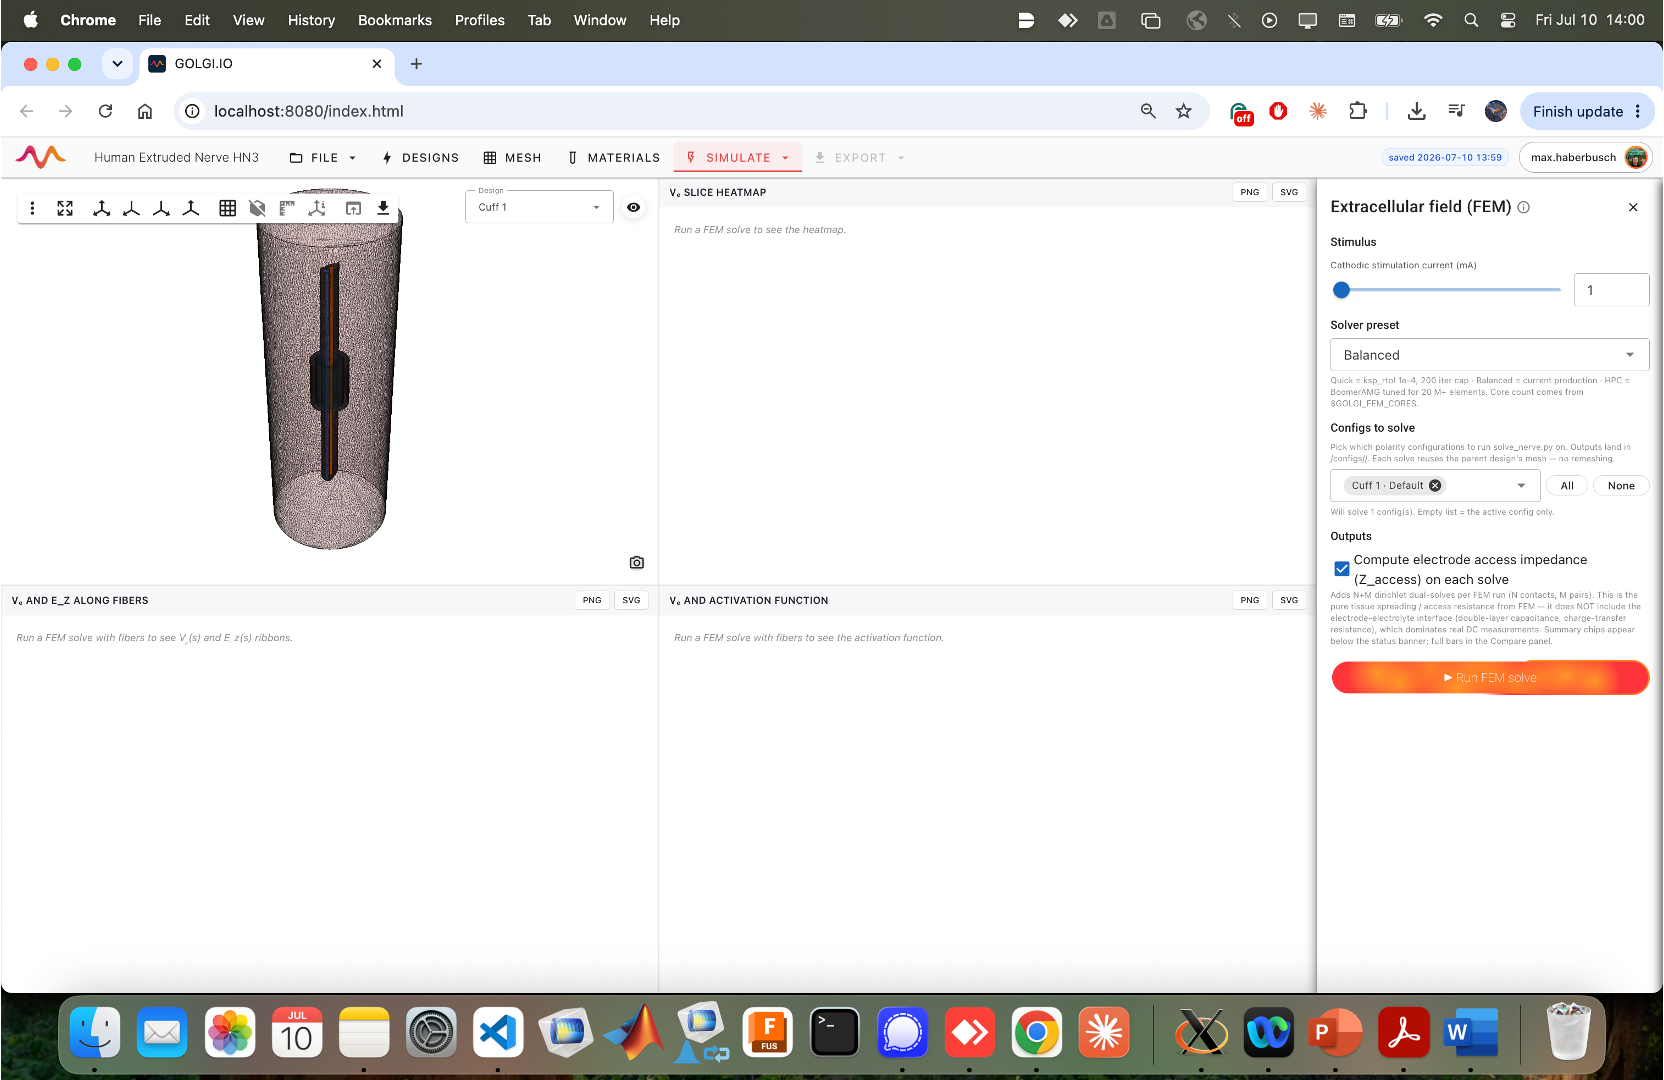Toggle the grid icon in viewport toolbar

(228, 208)
